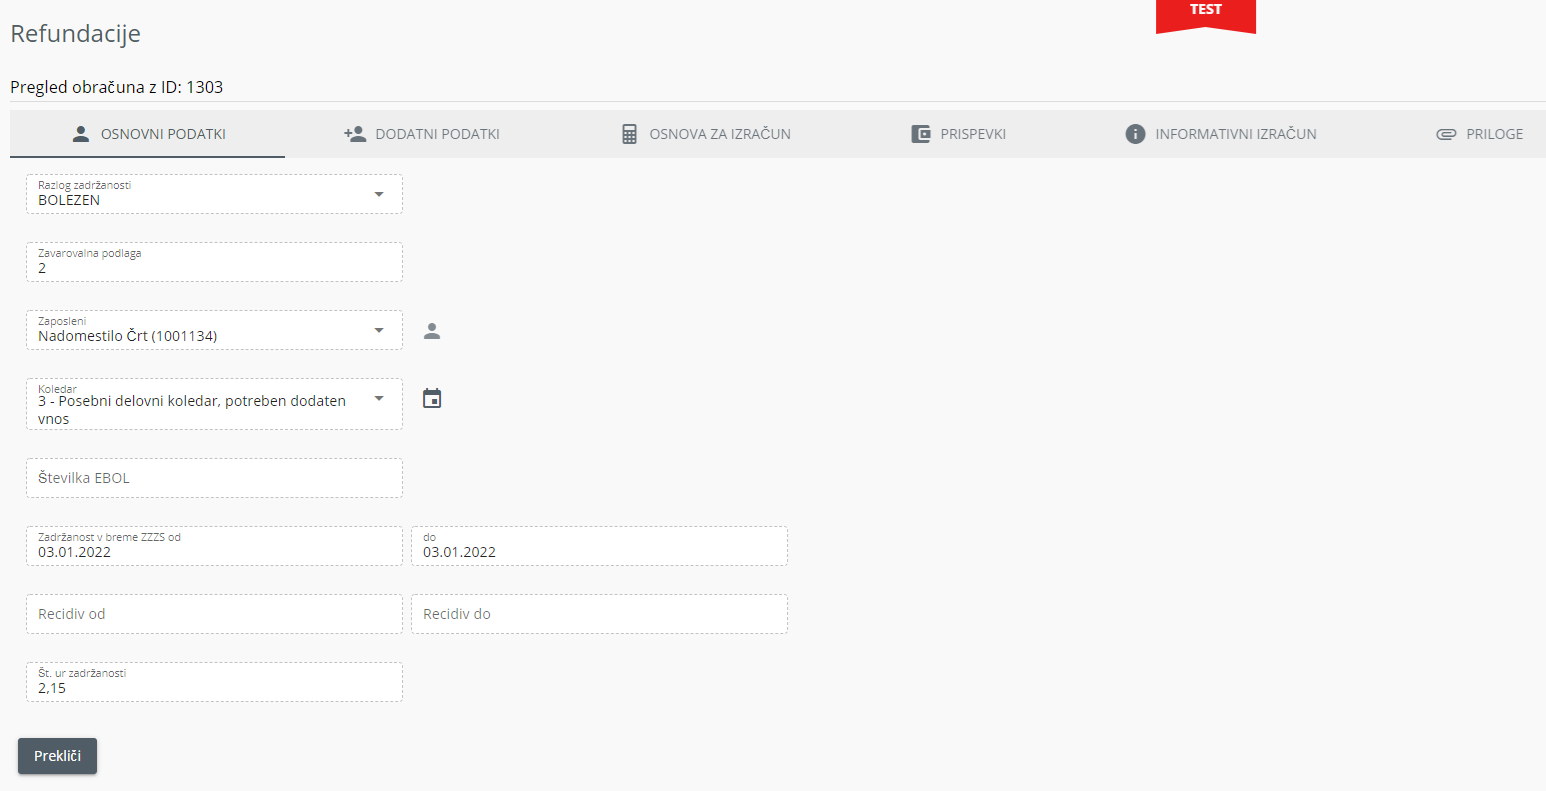The width and height of the screenshot is (1546, 791).
Task: Click the calculator icon on Osnova za izračun
Action: pos(629,134)
